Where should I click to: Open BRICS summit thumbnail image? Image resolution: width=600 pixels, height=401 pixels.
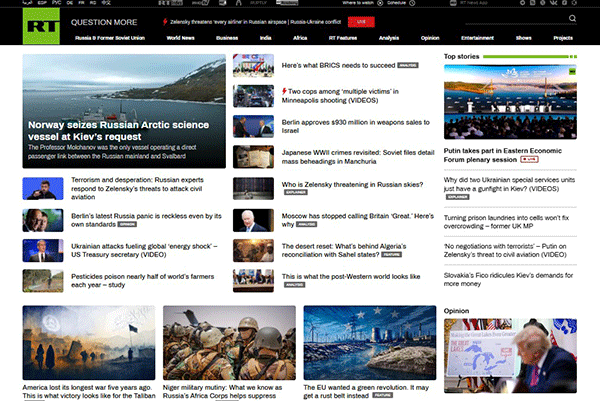253,65
